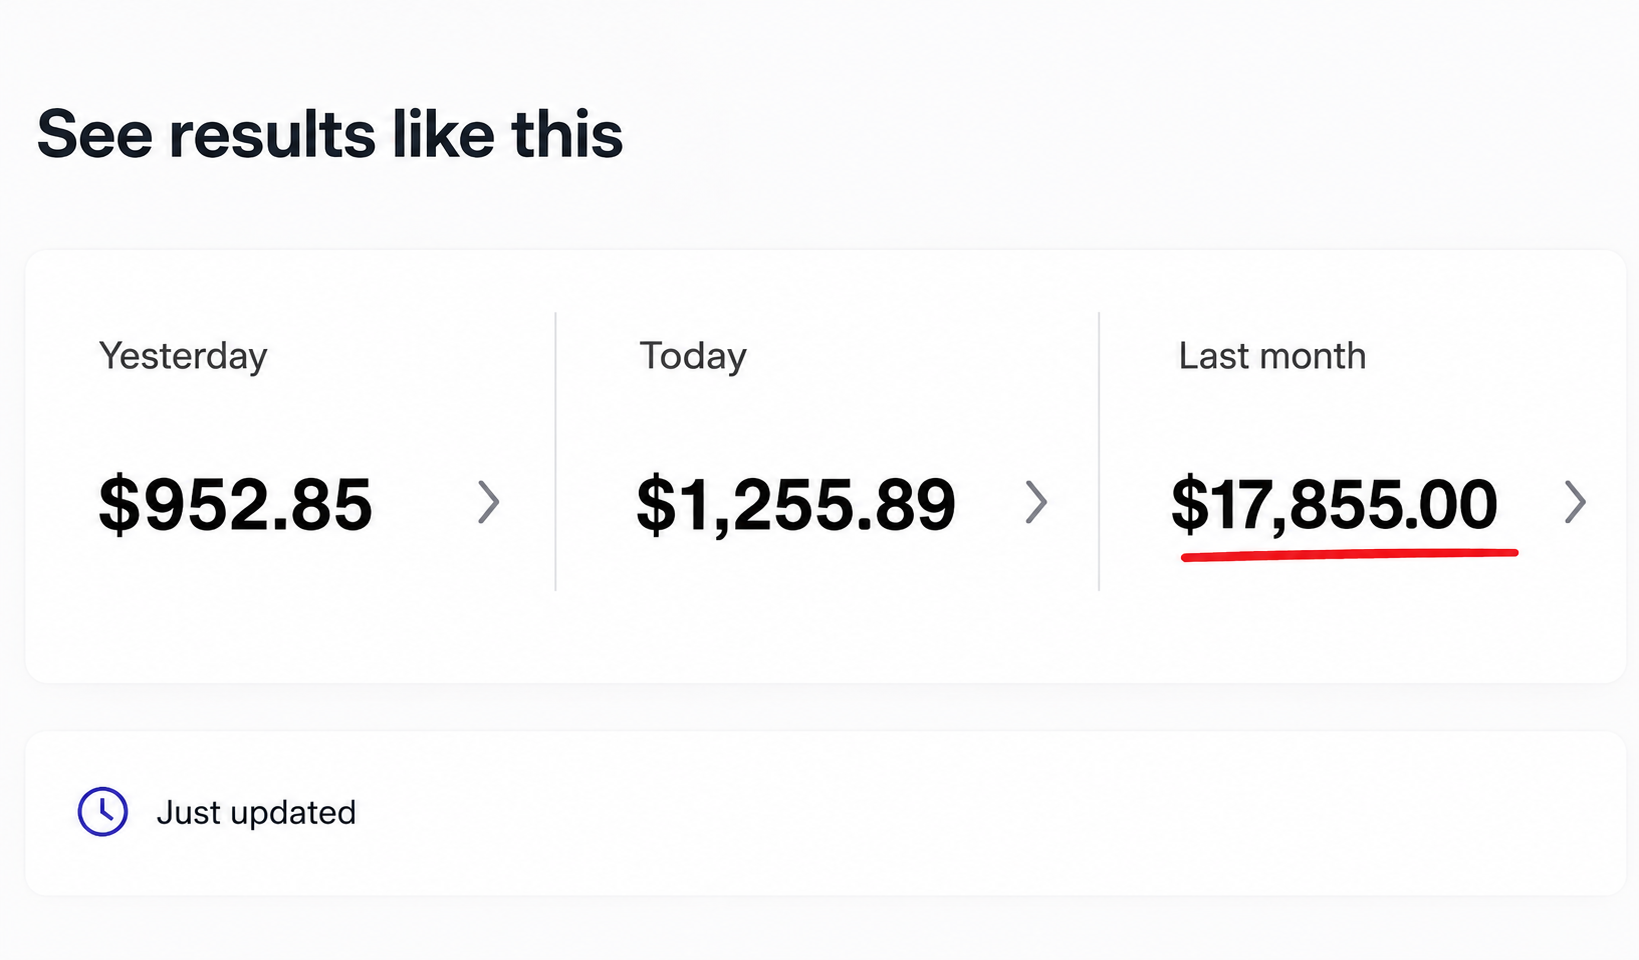The height and width of the screenshot is (960, 1639).
Task: Click the 'See results like this' heading
Action: click(330, 134)
